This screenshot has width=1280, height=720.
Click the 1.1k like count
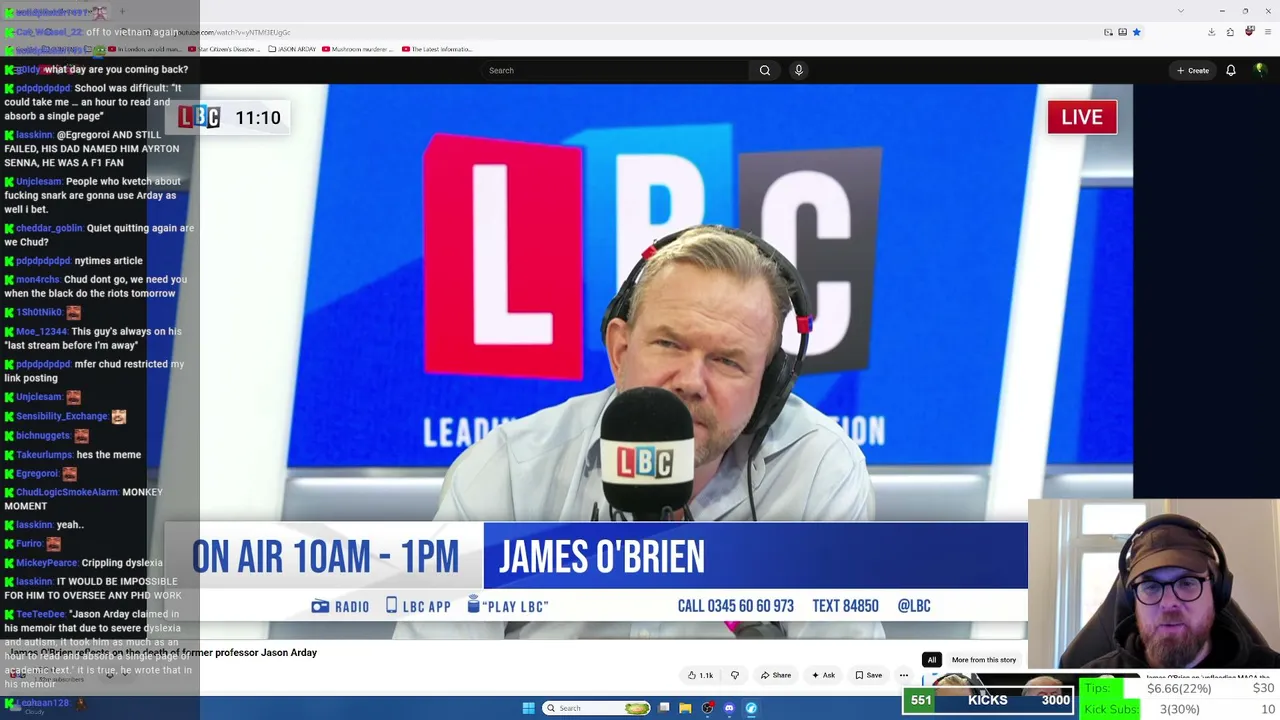[x=706, y=675]
